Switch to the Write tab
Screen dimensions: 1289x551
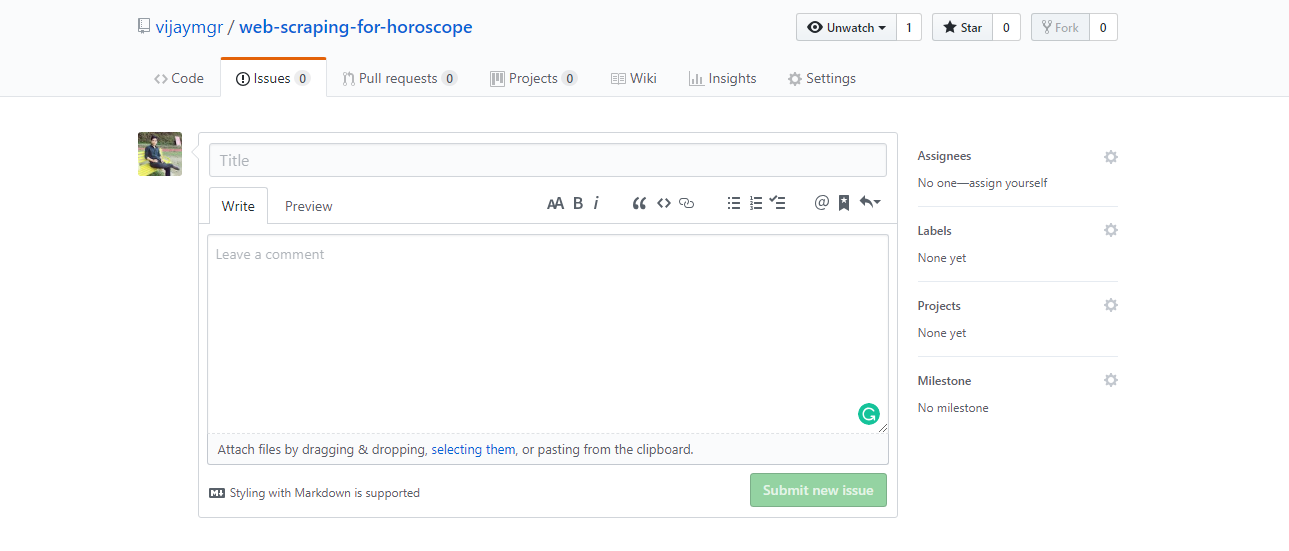pos(238,206)
